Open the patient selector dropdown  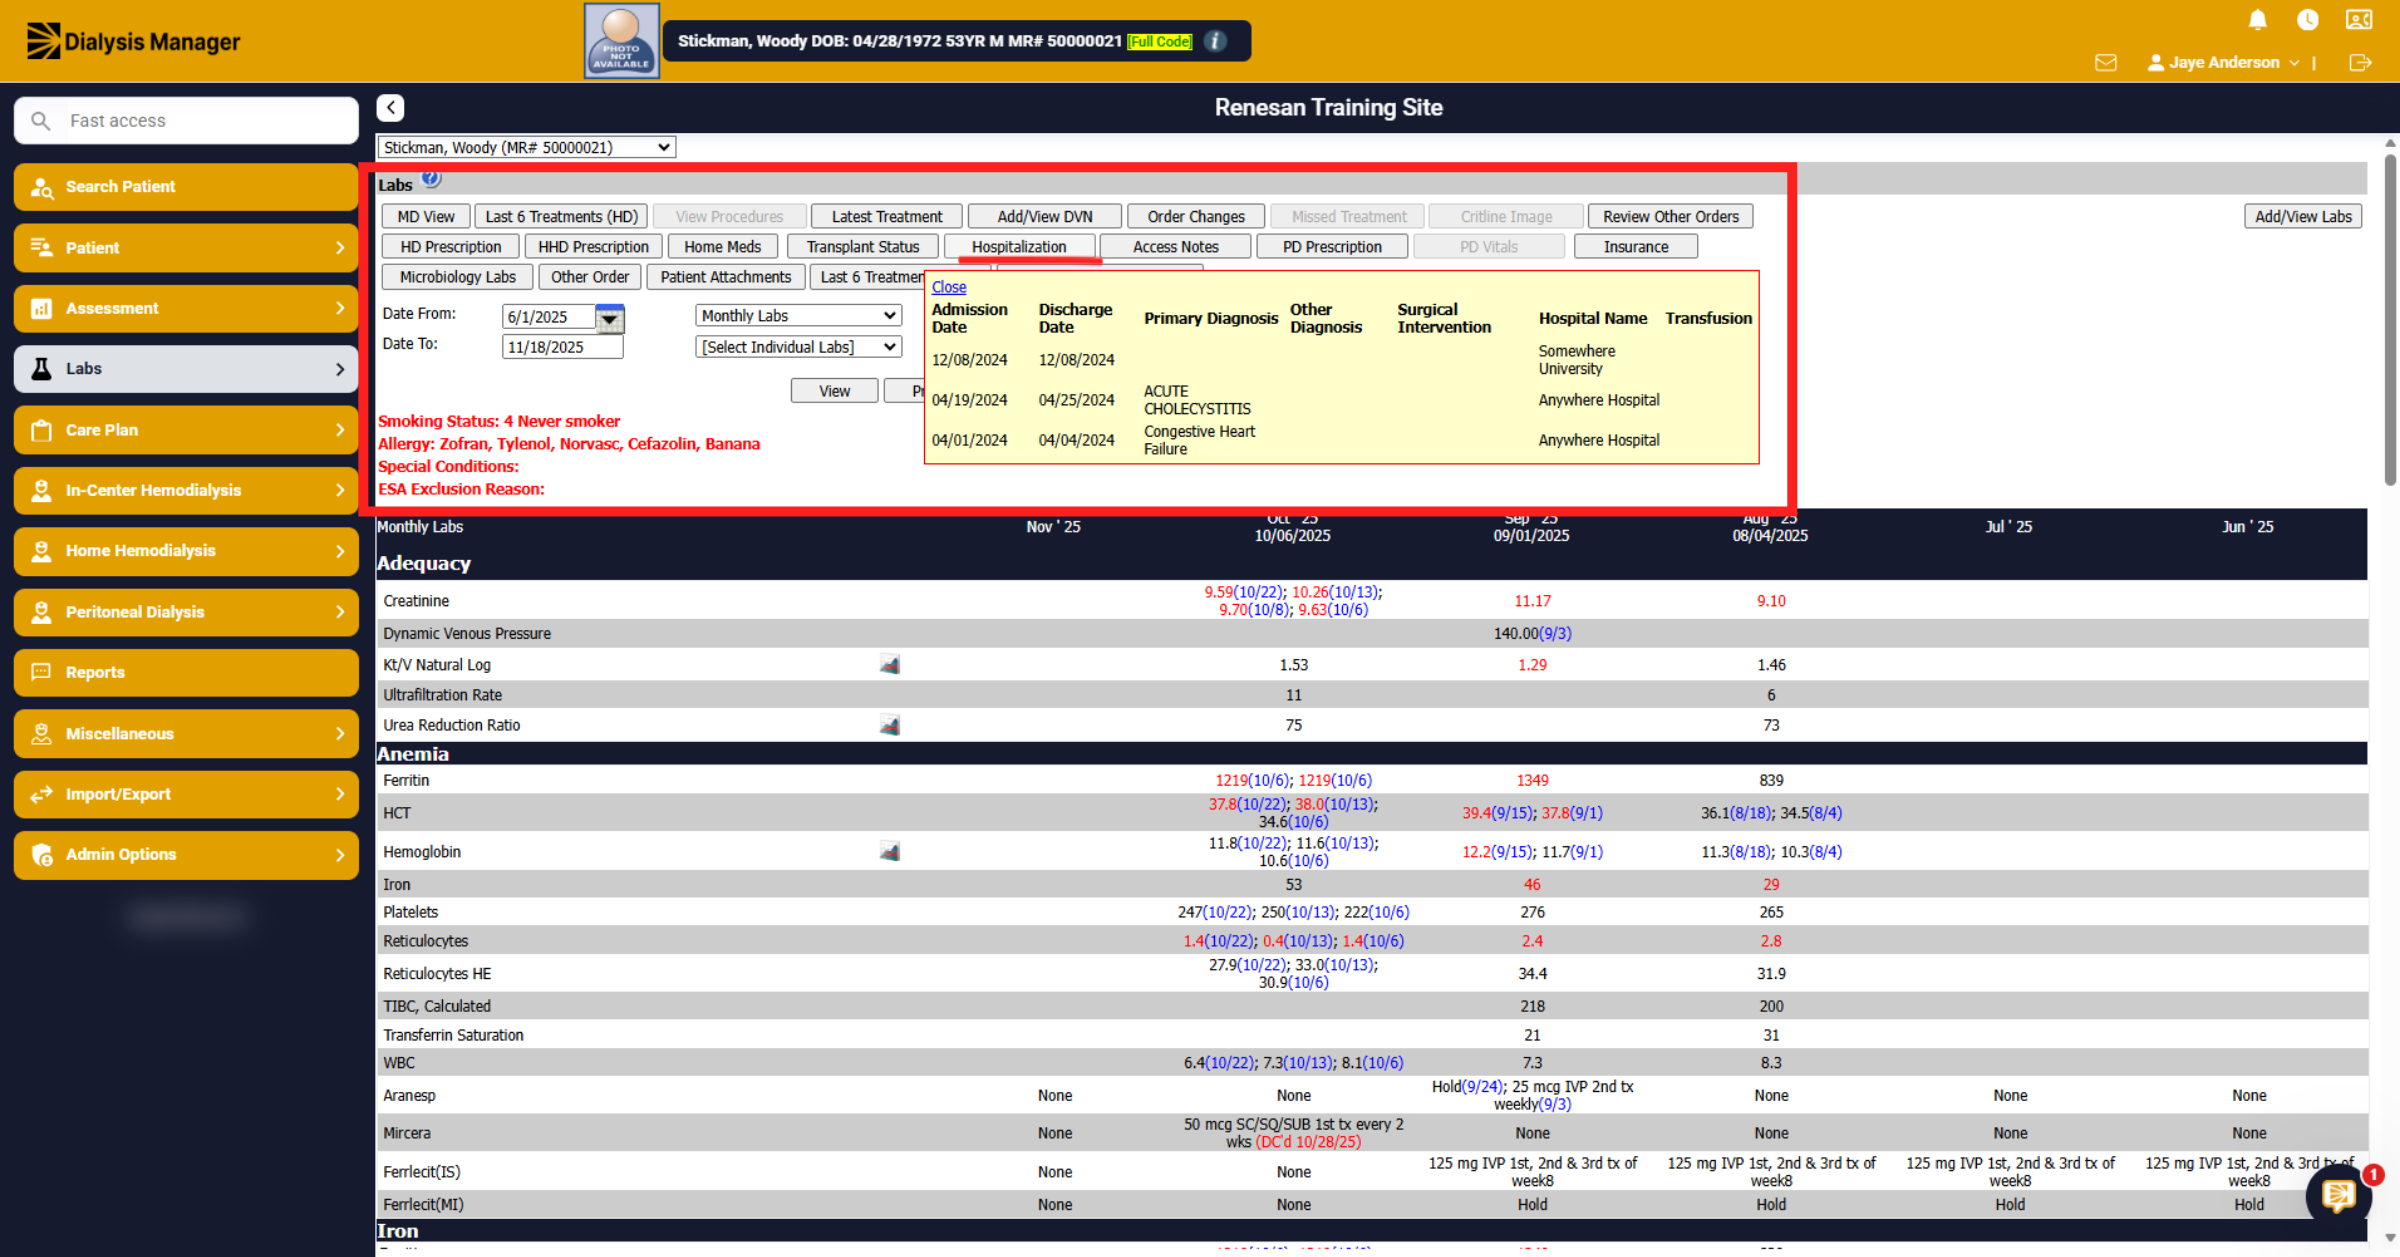(526, 147)
